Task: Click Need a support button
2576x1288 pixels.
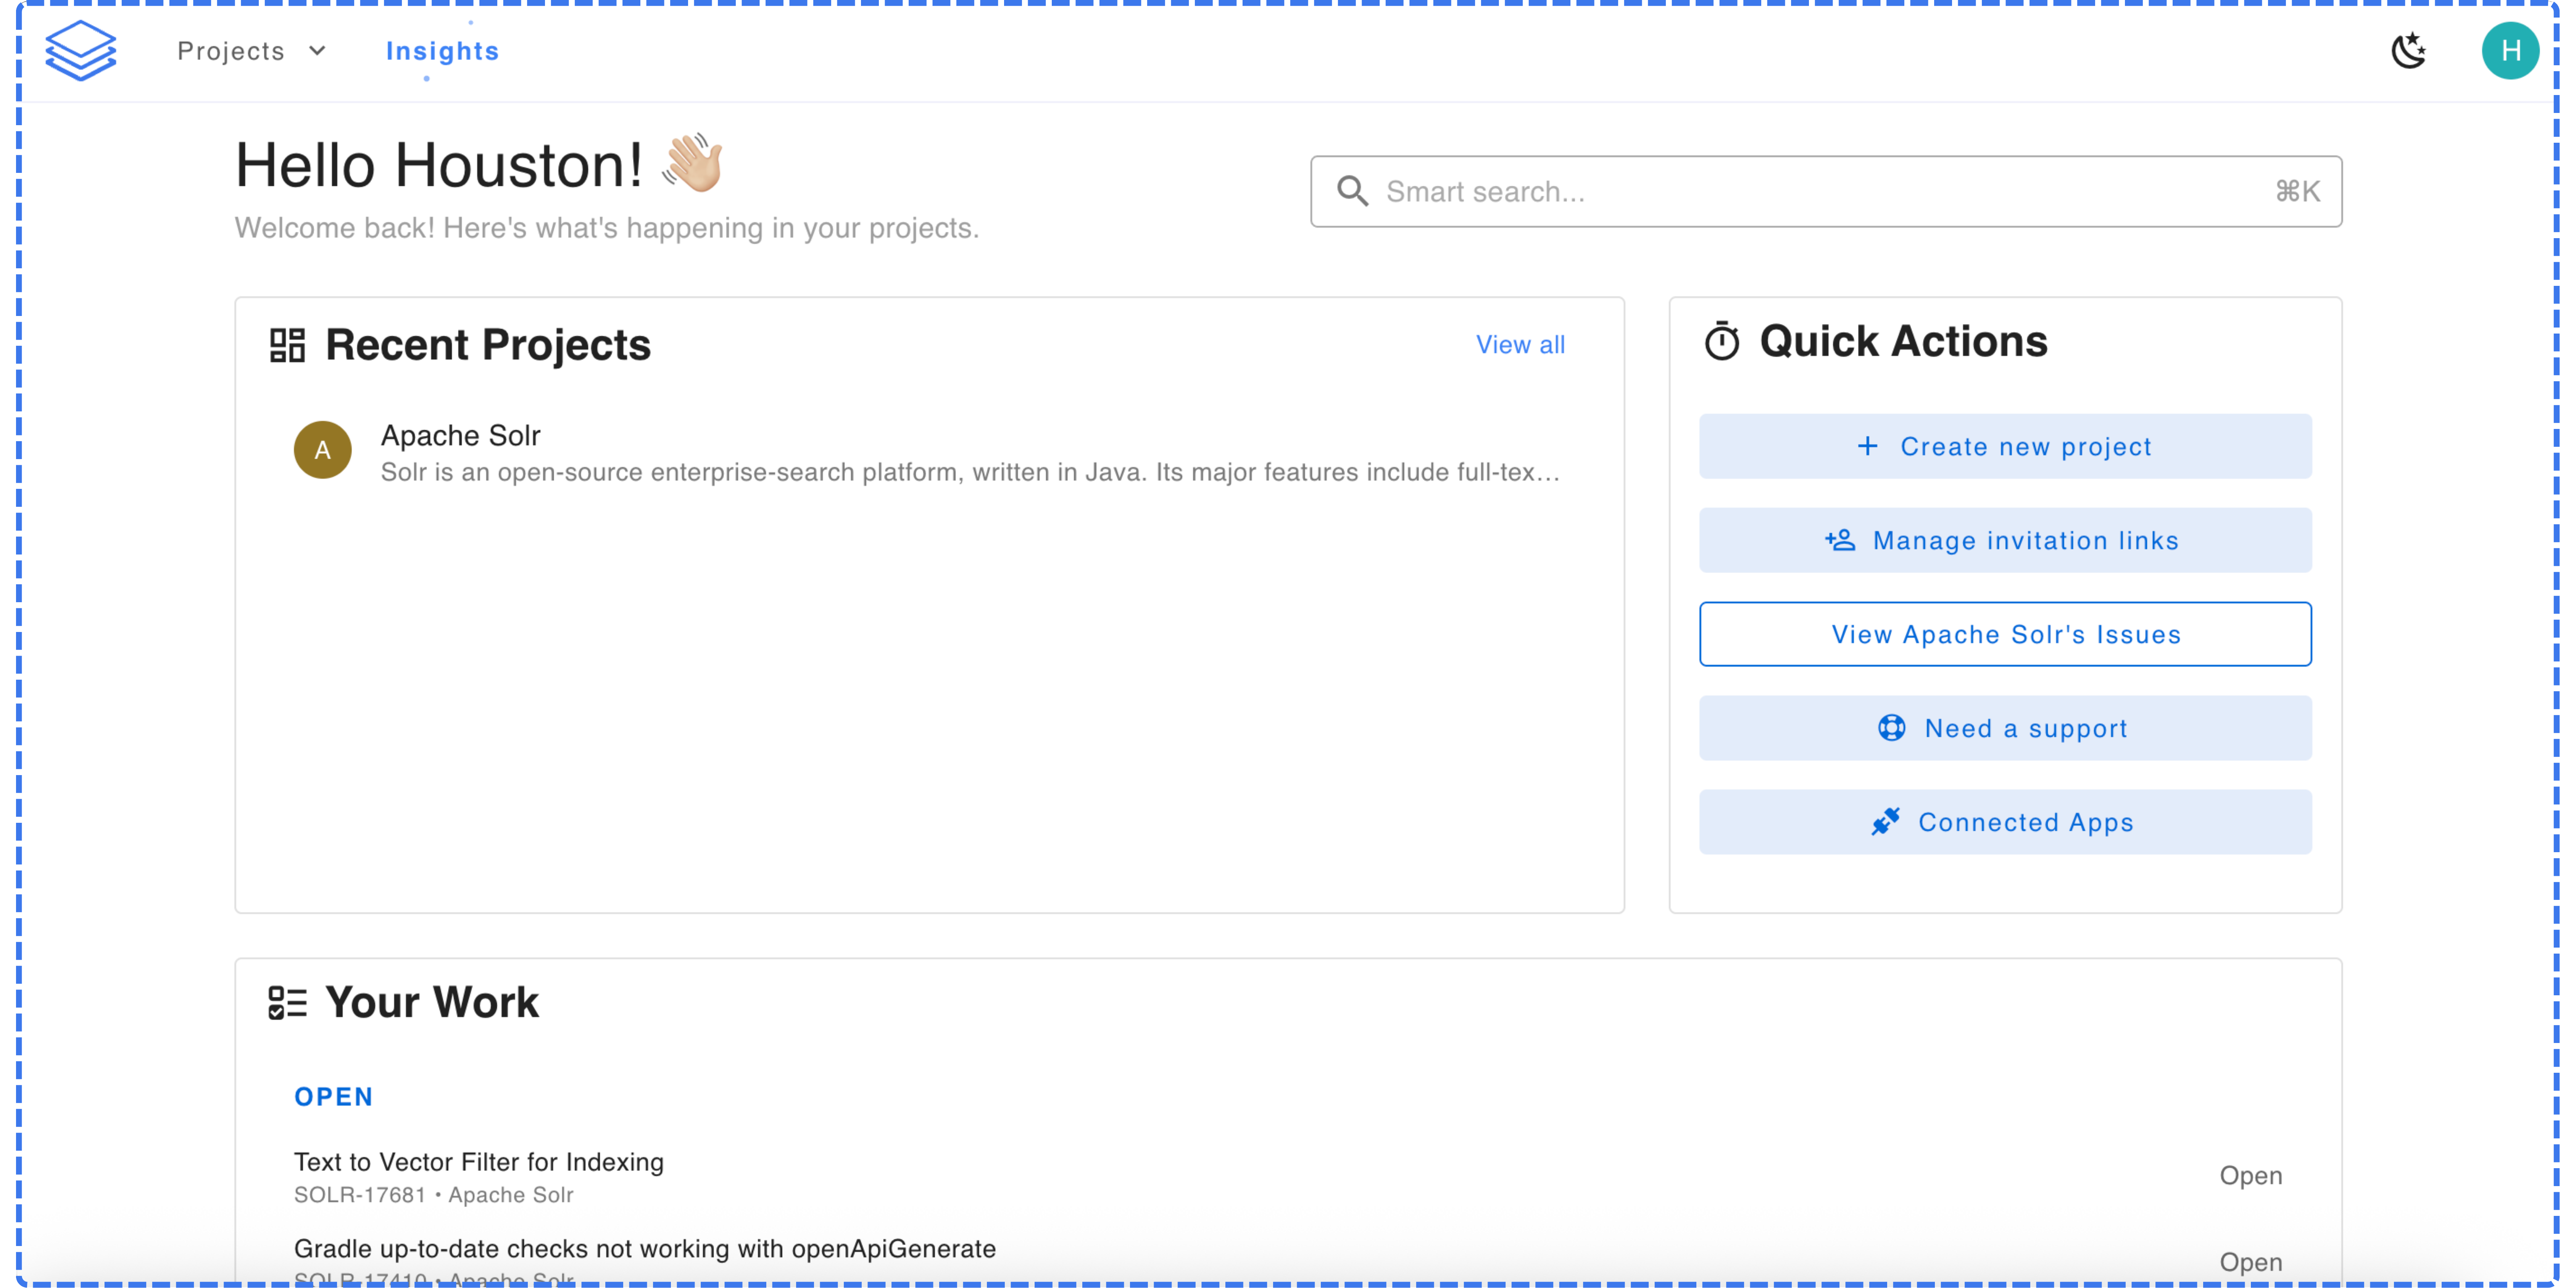Action: click(2005, 728)
